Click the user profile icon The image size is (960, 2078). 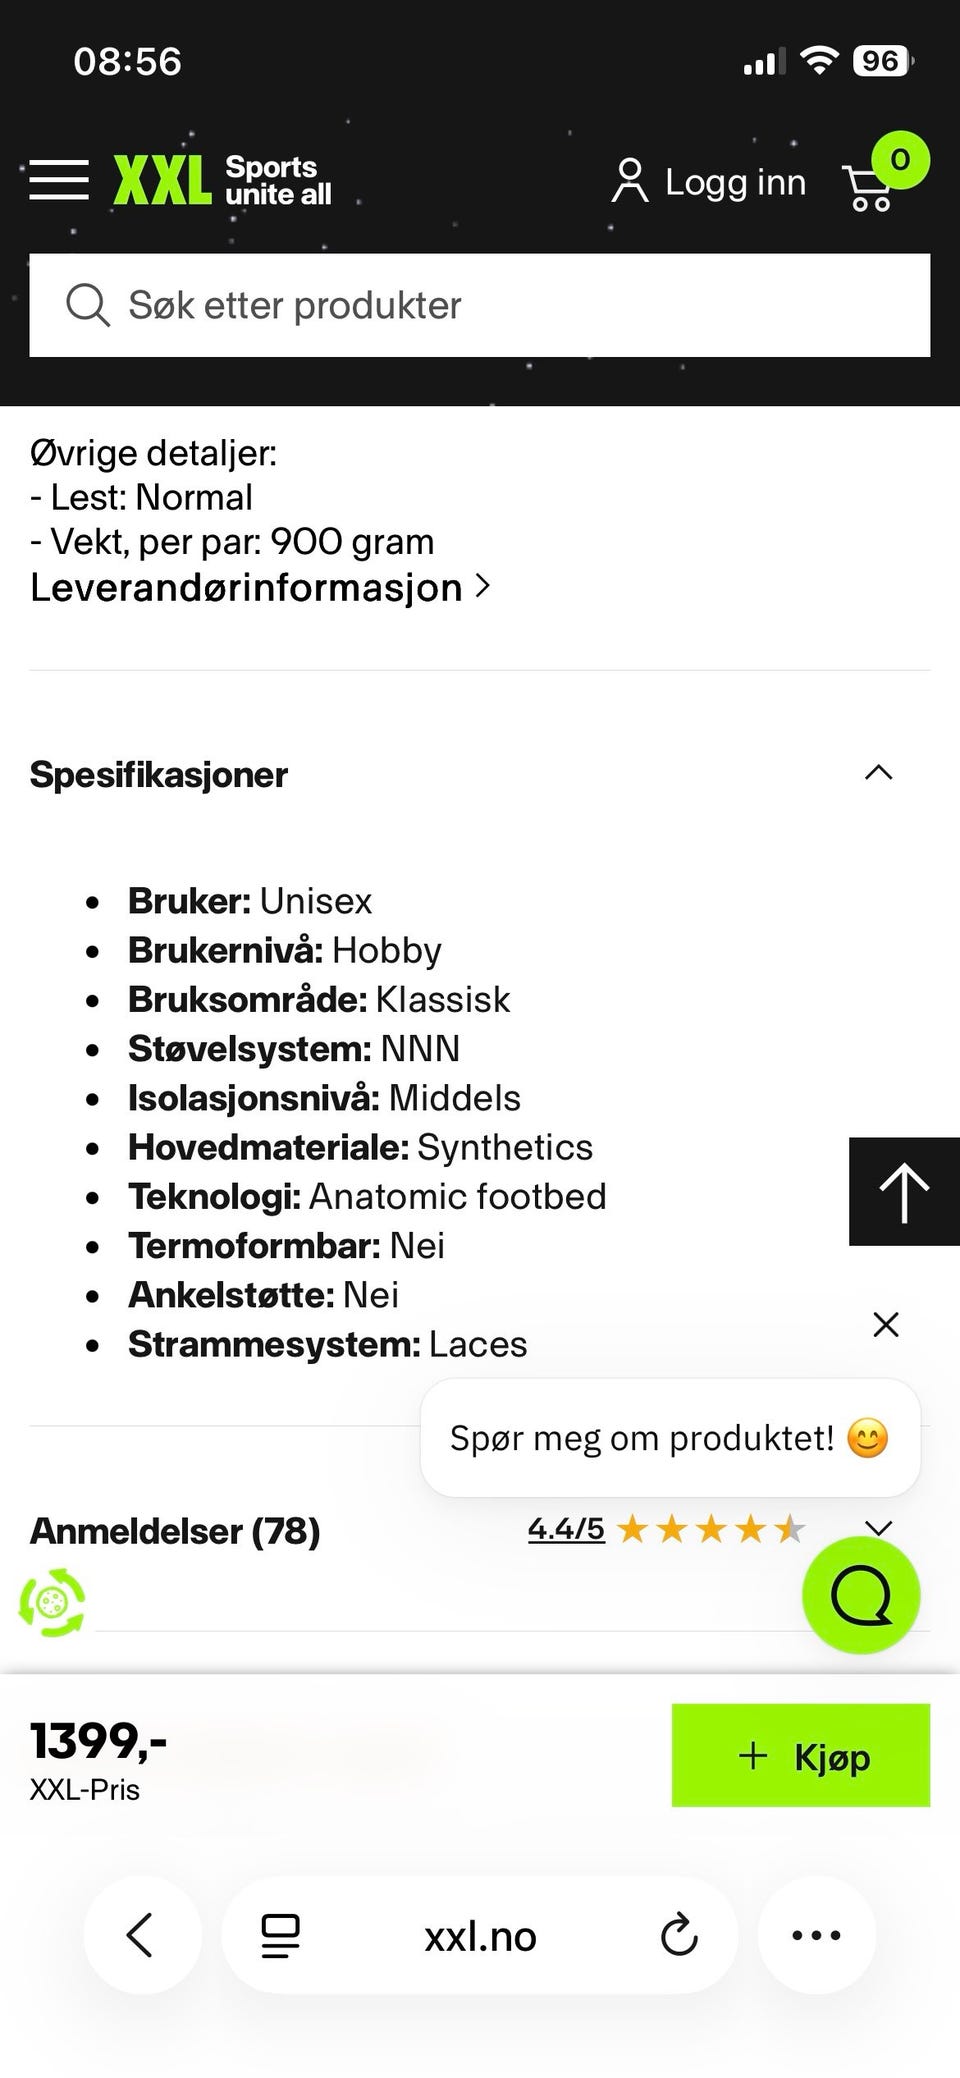point(629,181)
